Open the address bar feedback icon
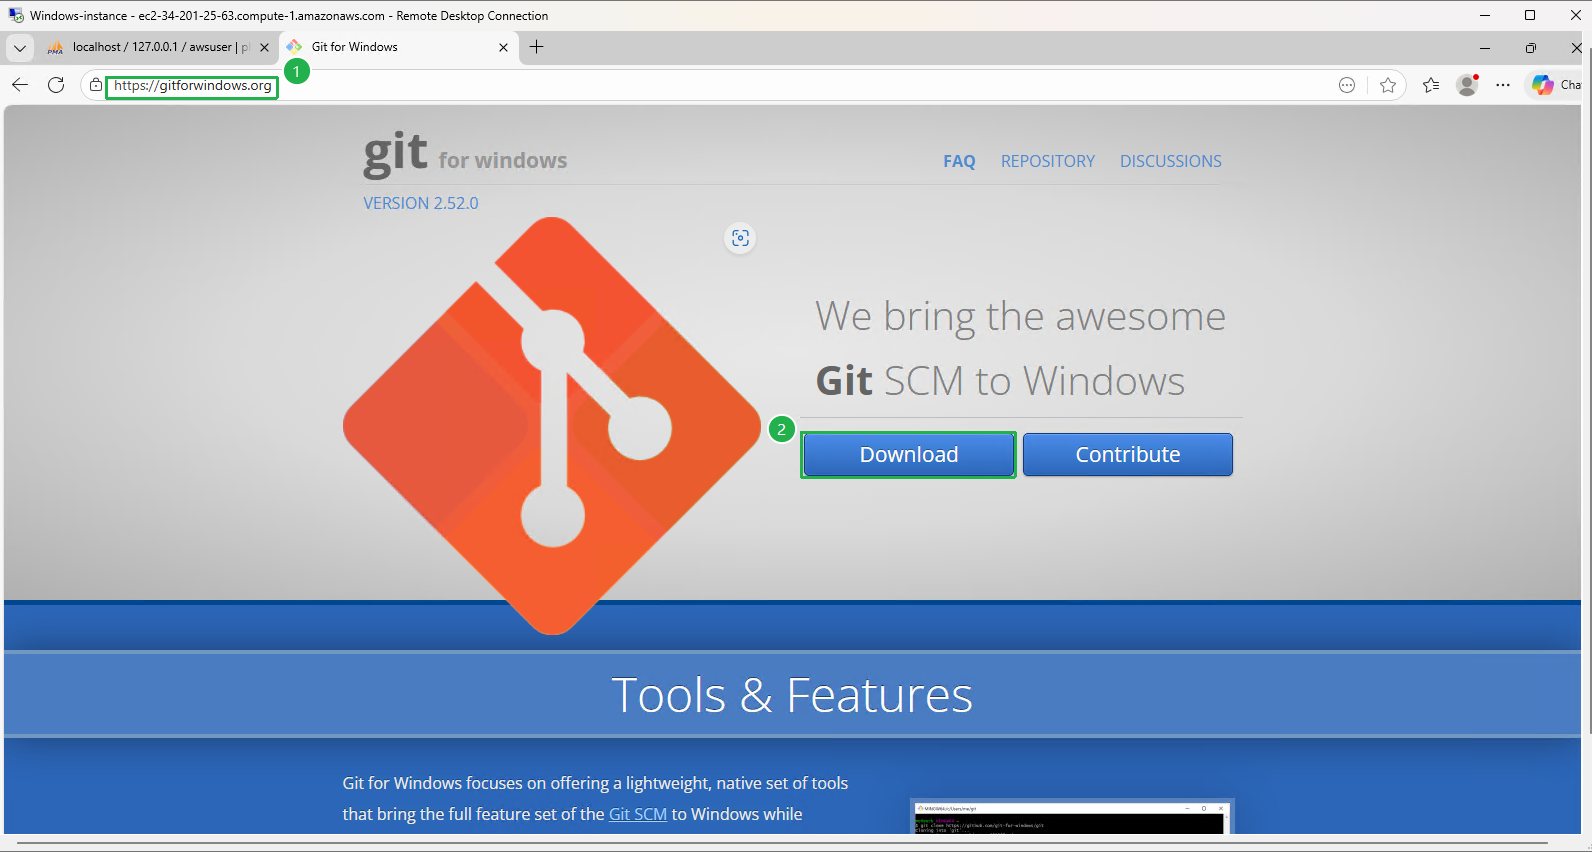Image resolution: width=1592 pixels, height=852 pixels. (1347, 85)
